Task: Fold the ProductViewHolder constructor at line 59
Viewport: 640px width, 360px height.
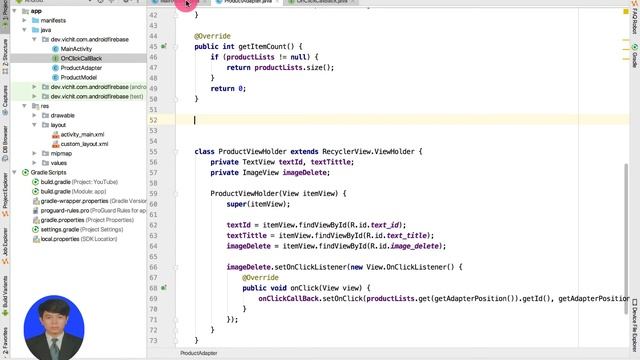Action: [x=176, y=194]
